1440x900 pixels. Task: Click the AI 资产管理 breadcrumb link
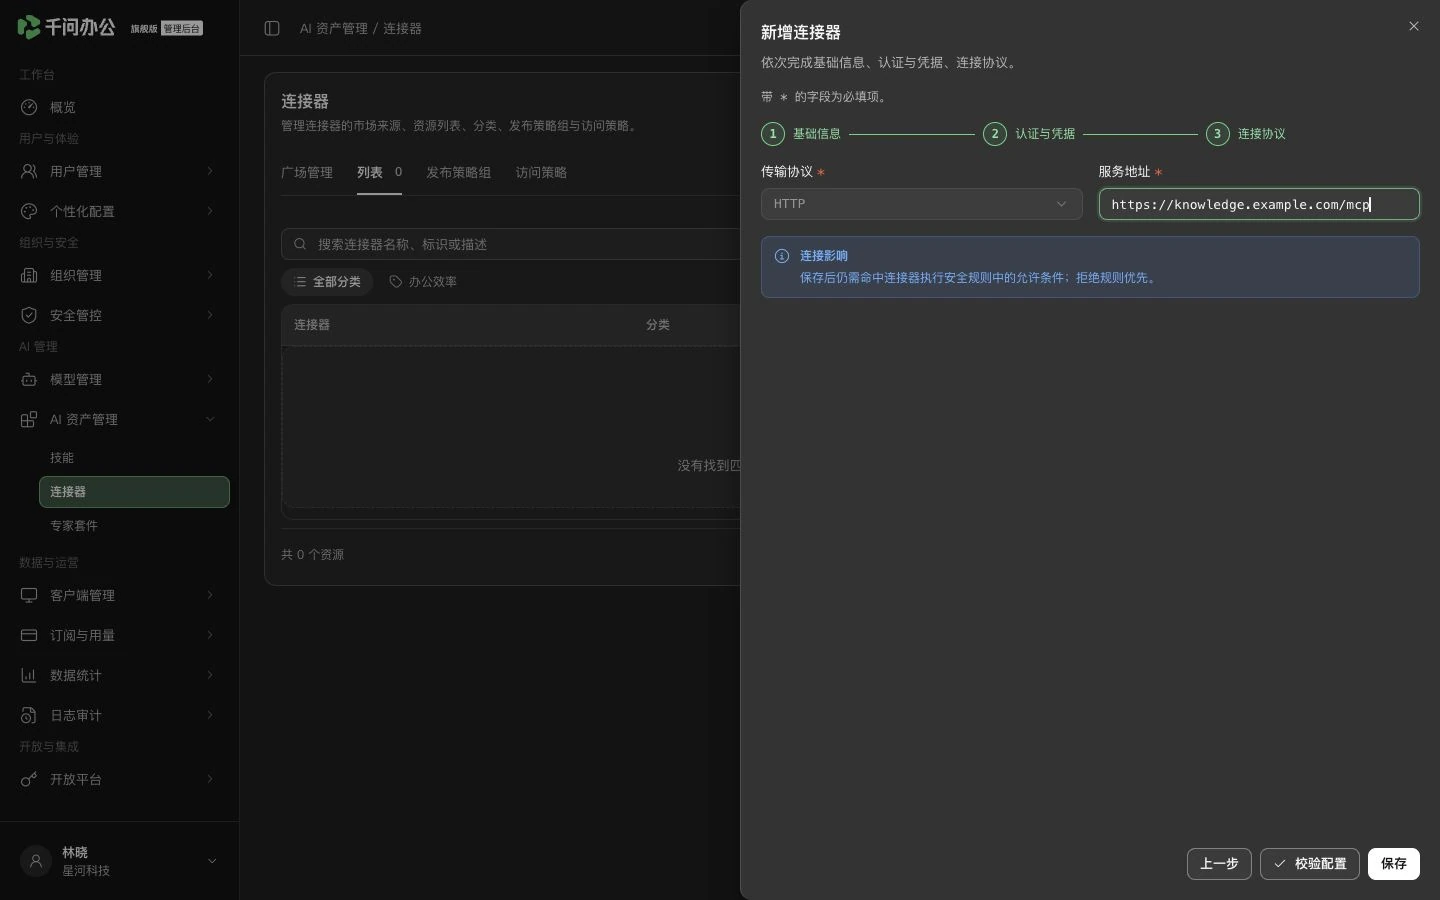(x=333, y=28)
